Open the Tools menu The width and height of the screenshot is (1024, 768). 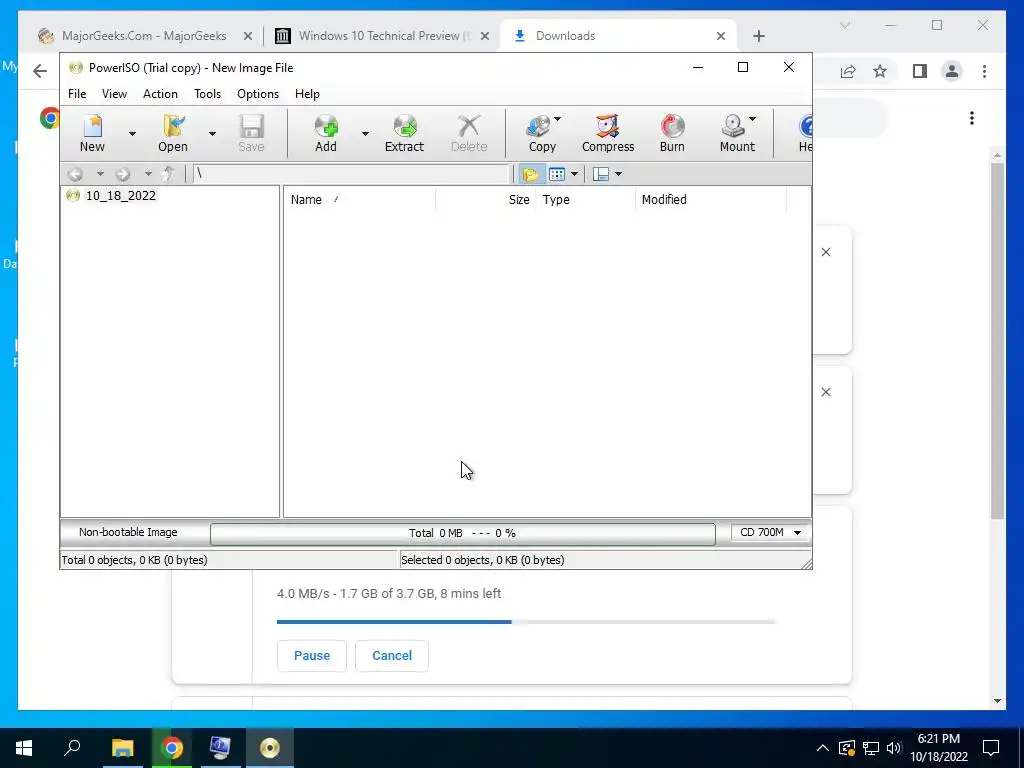coord(208,94)
